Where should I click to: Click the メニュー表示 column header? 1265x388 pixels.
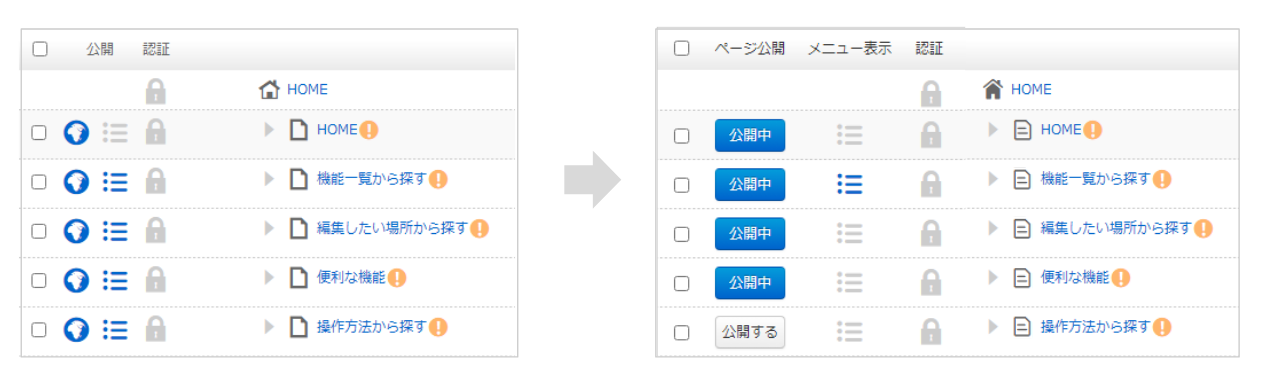[x=849, y=48]
